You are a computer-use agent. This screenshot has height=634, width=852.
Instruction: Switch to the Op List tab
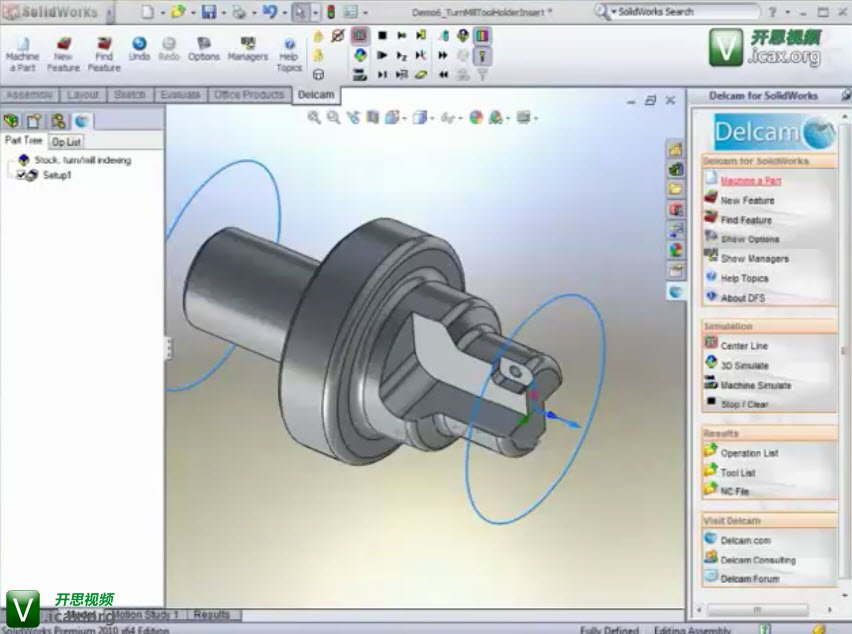click(x=66, y=142)
